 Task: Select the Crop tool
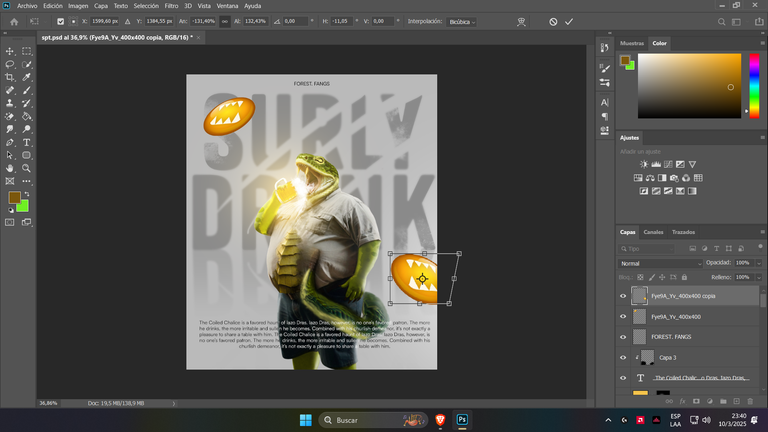(10, 77)
